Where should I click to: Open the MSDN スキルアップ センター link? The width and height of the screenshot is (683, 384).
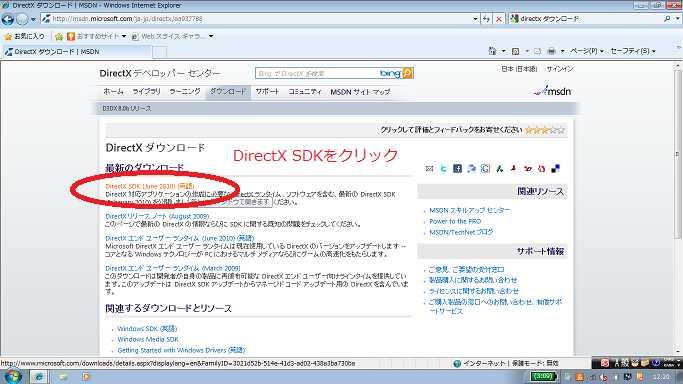[470, 210]
